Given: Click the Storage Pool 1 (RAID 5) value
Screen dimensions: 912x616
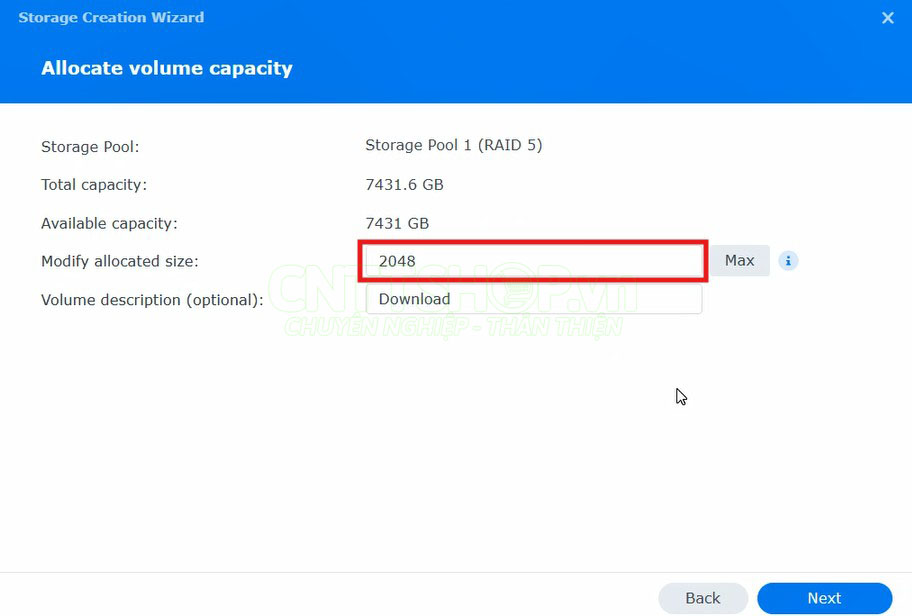Looking at the screenshot, I should (453, 145).
